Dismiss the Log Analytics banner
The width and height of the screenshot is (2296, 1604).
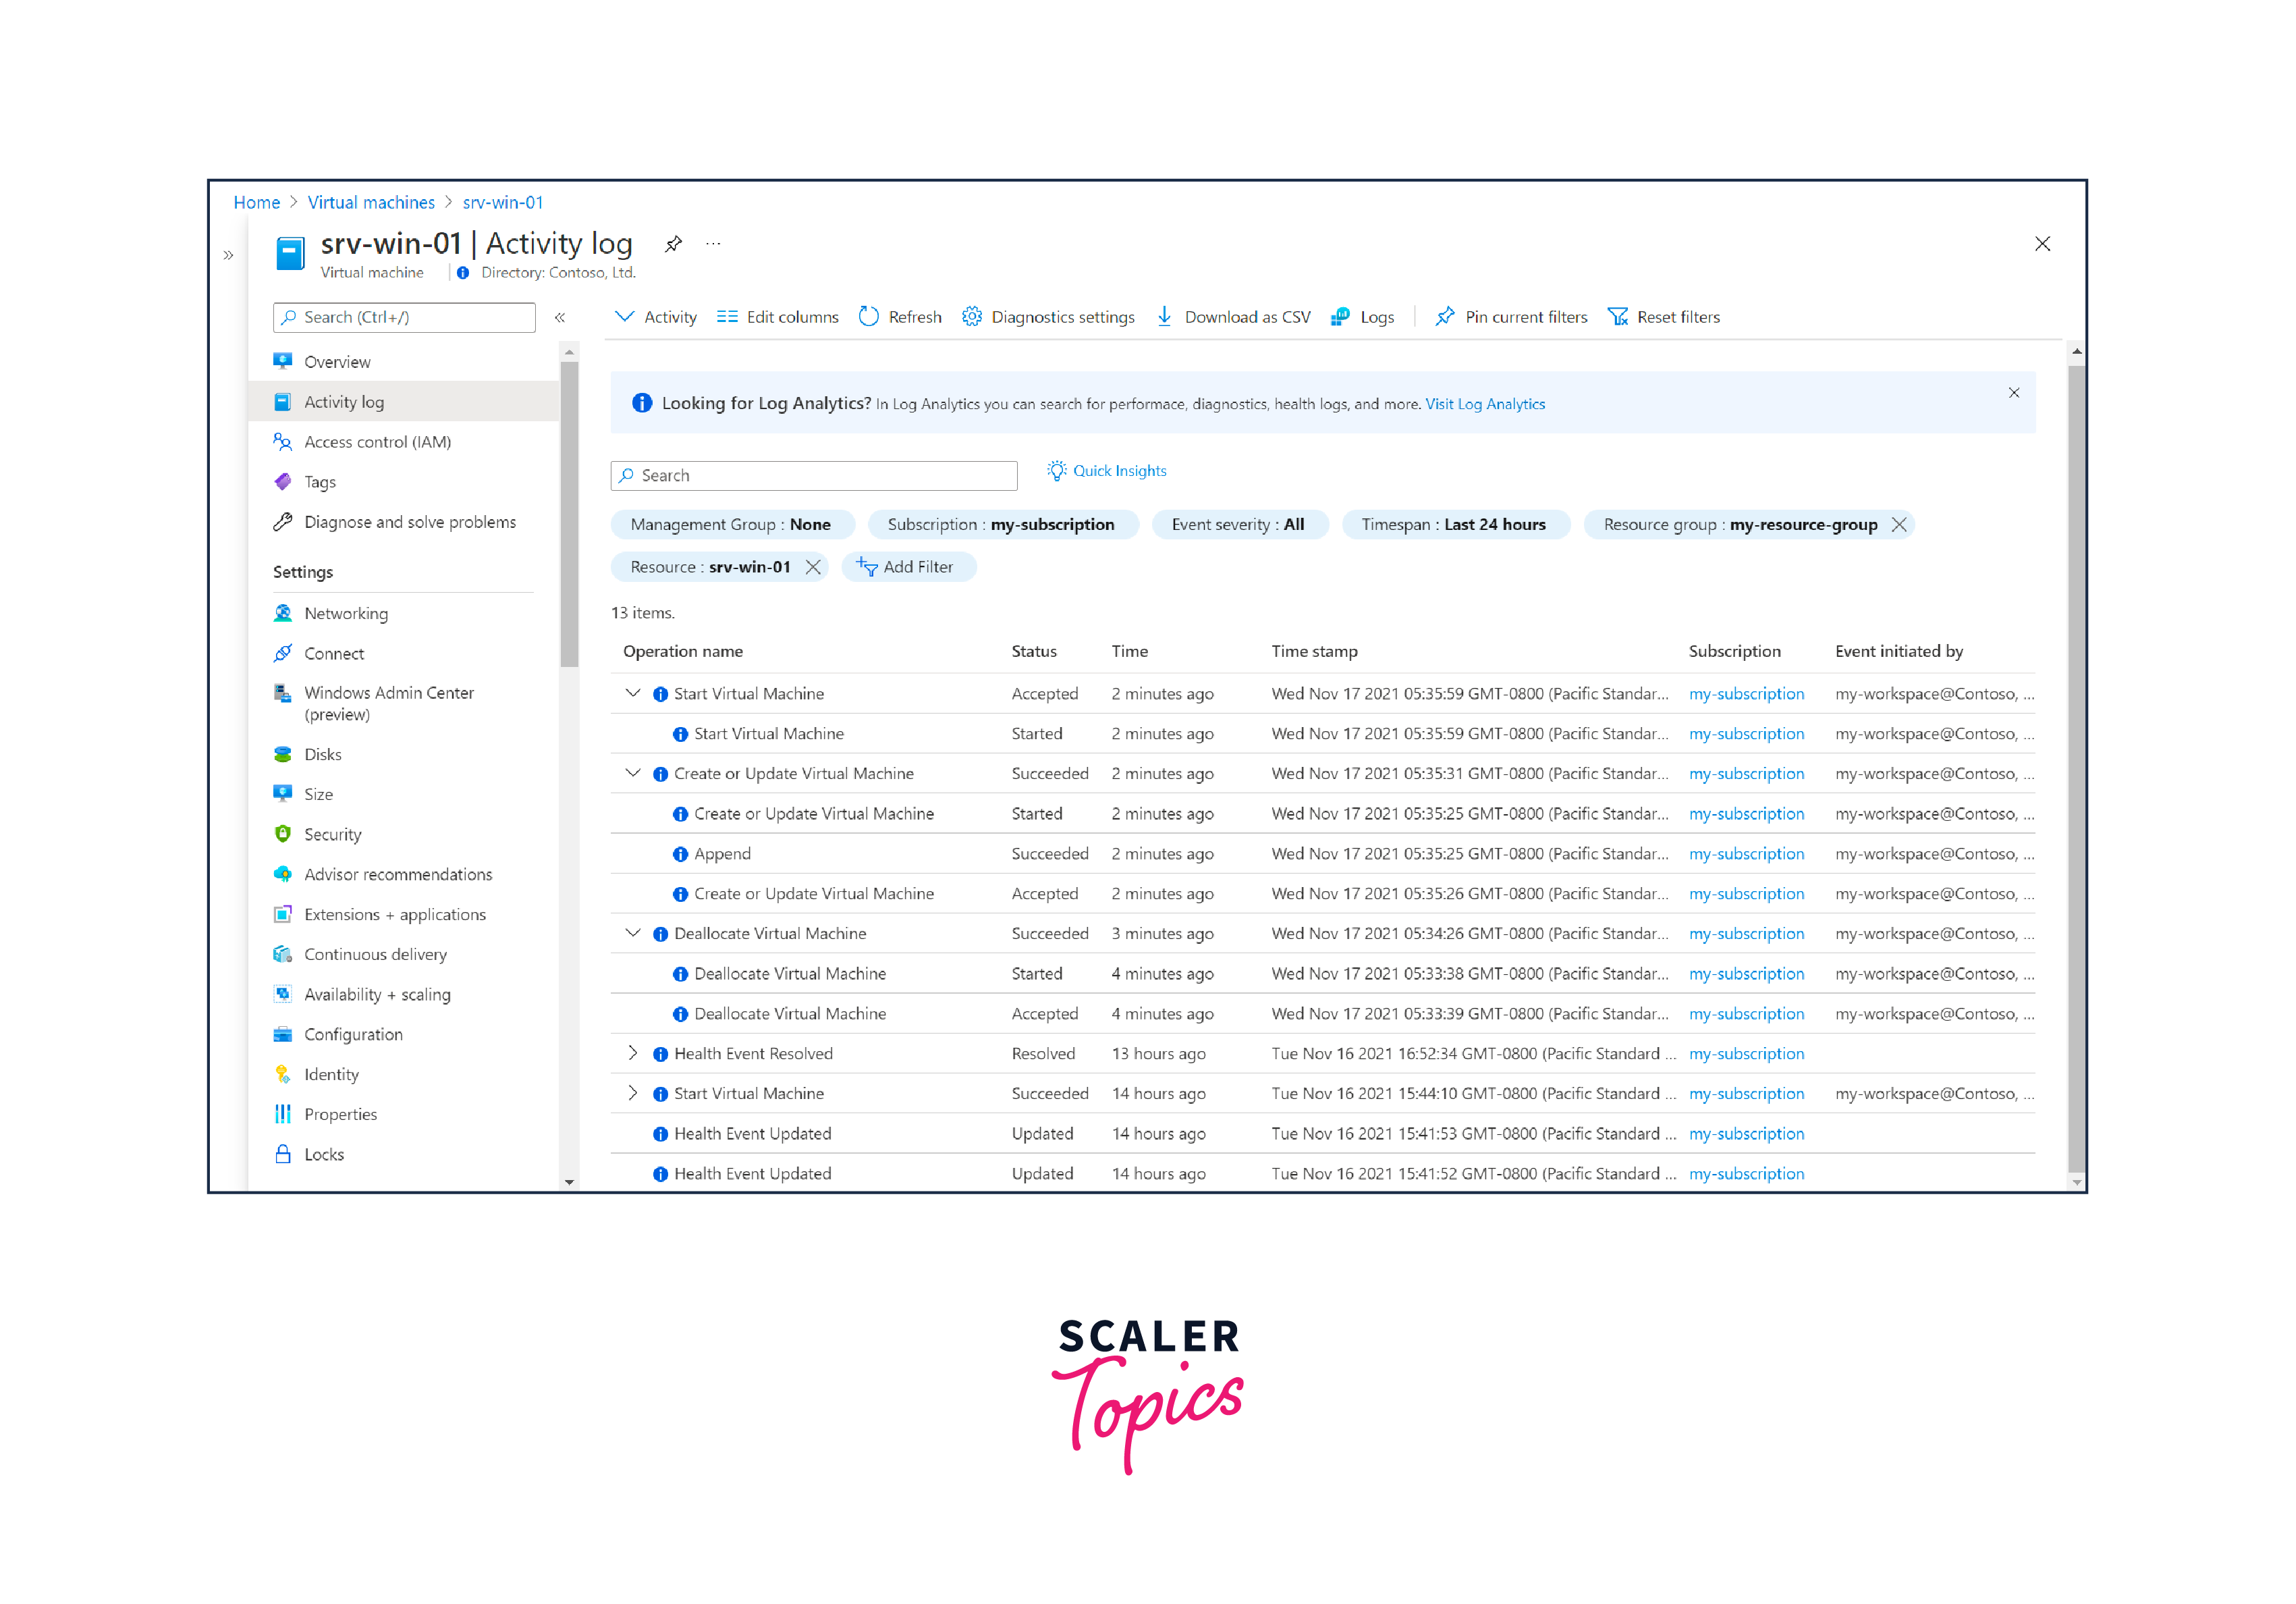2013,393
